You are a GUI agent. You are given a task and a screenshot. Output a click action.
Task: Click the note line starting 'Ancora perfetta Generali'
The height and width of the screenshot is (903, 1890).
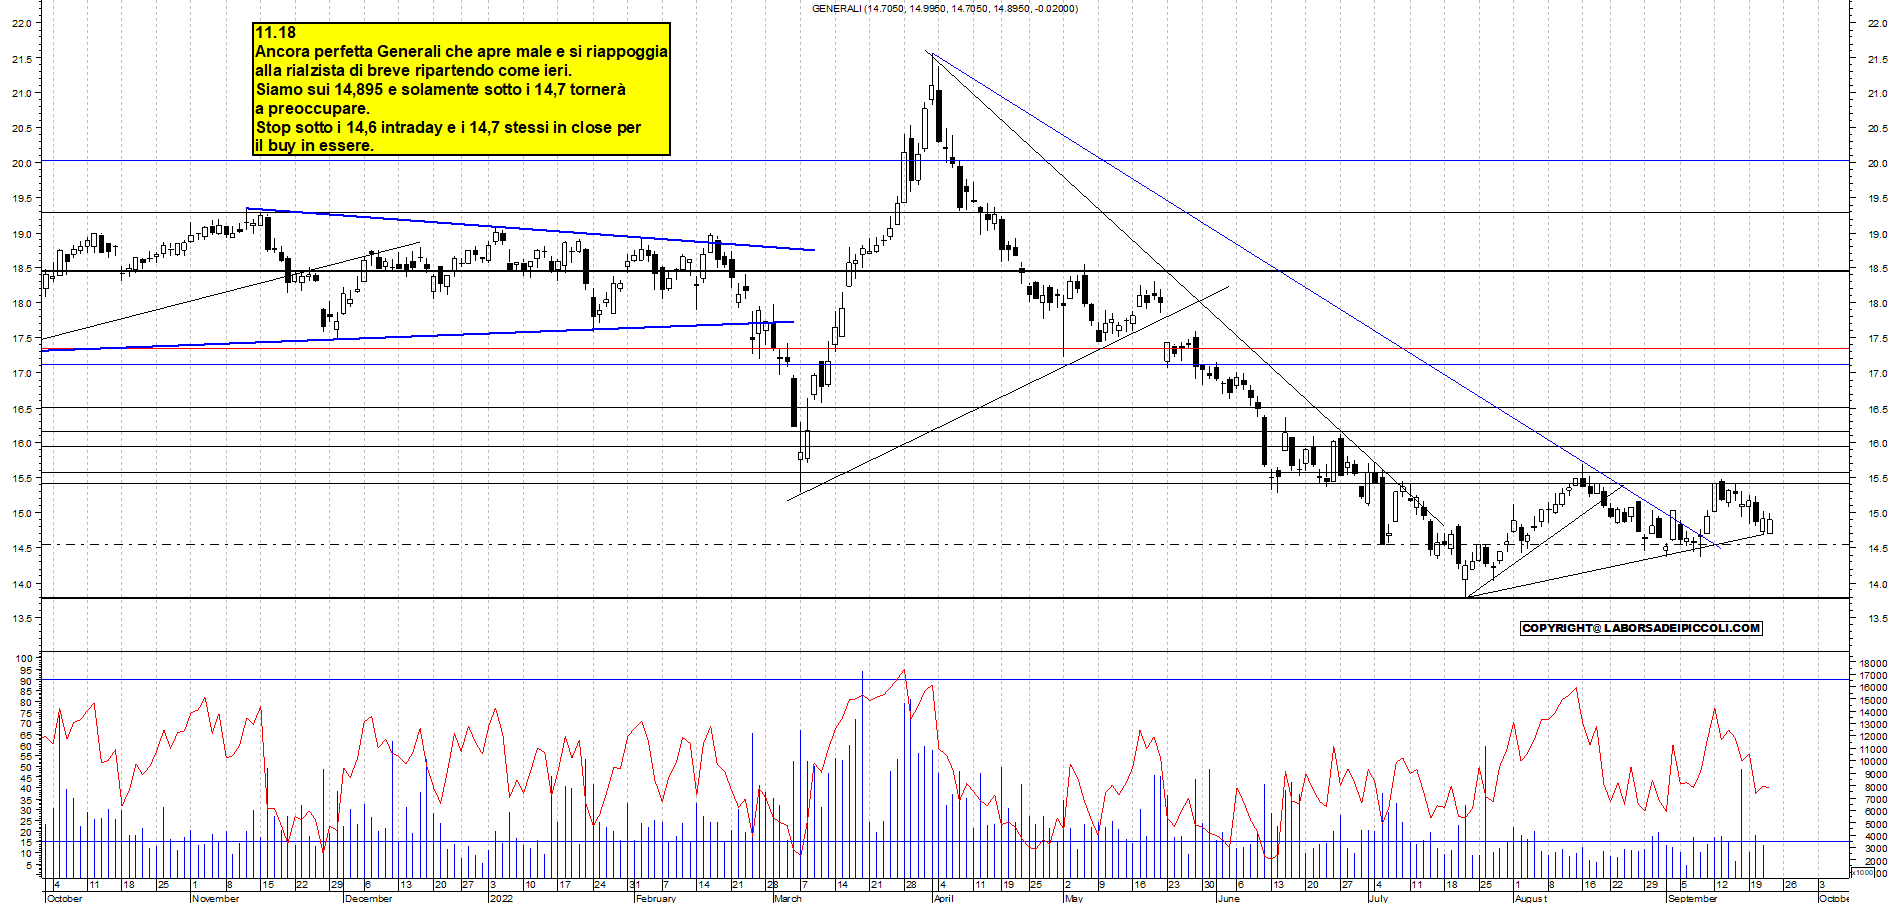(x=461, y=51)
